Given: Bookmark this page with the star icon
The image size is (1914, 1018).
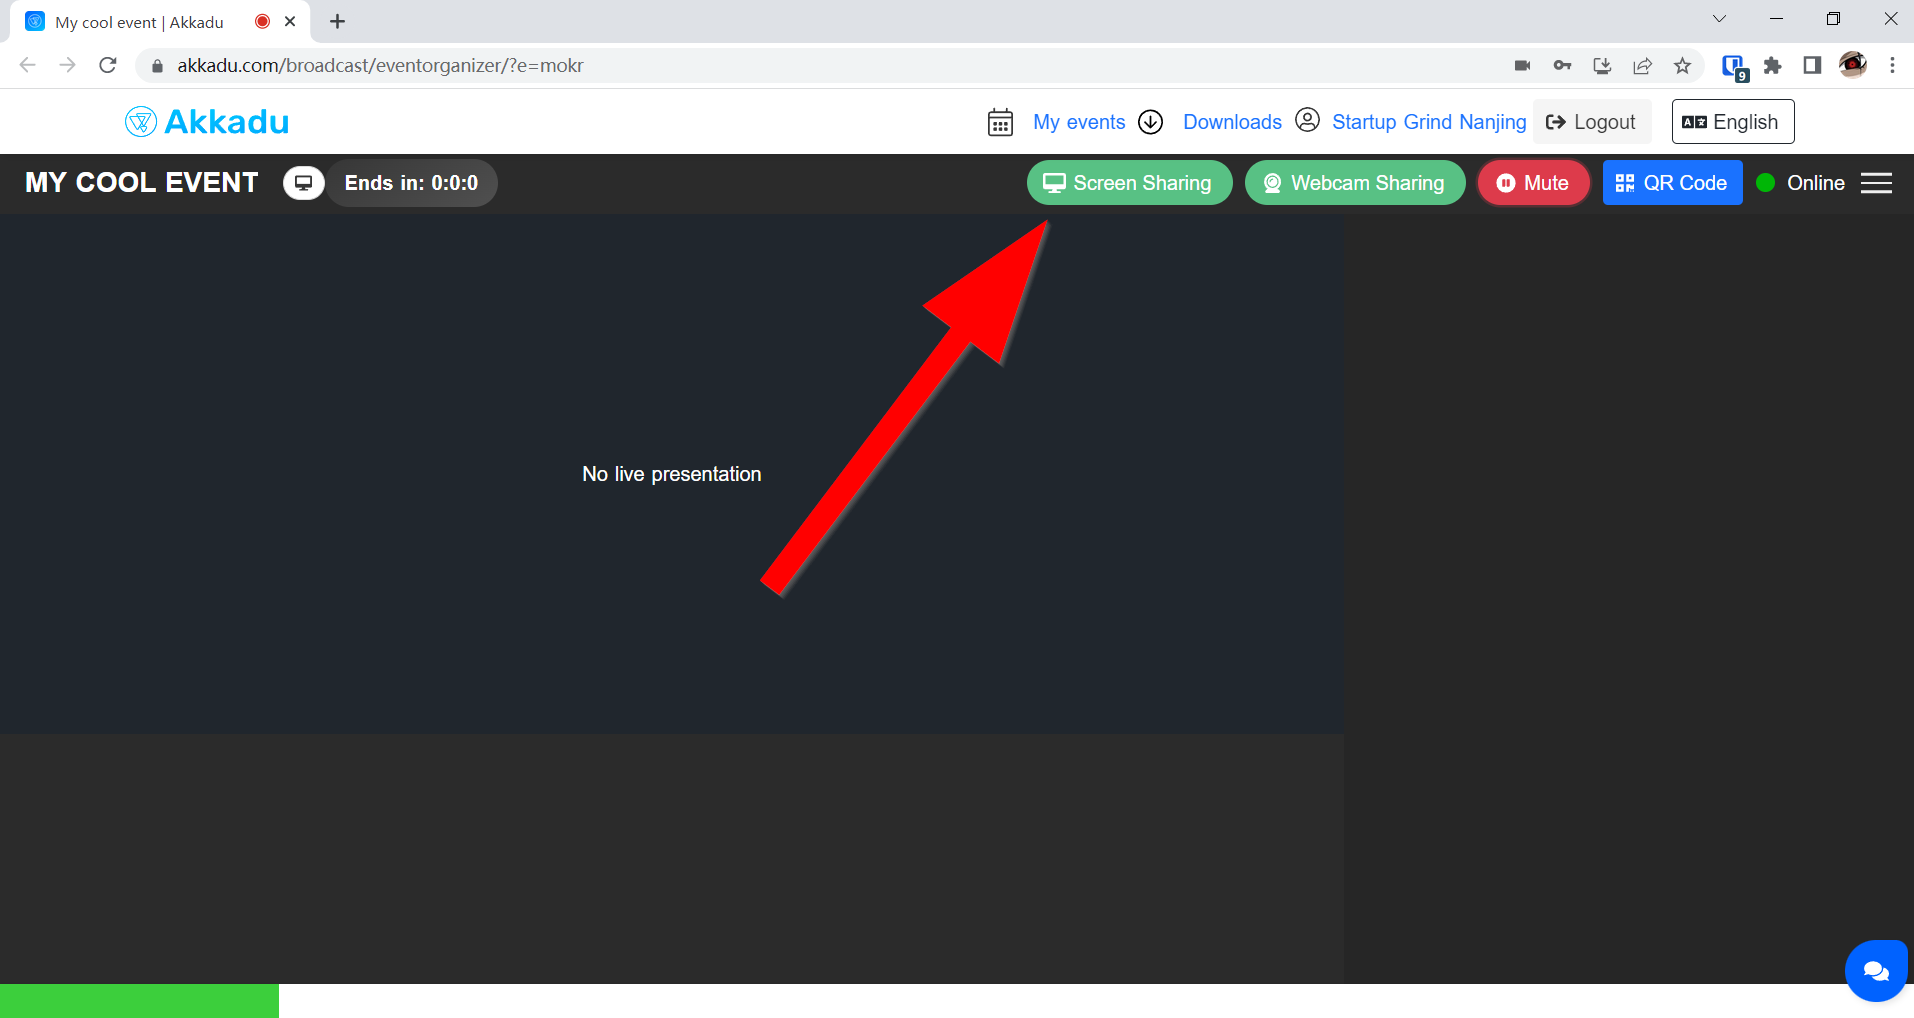Looking at the screenshot, I should click(1682, 65).
